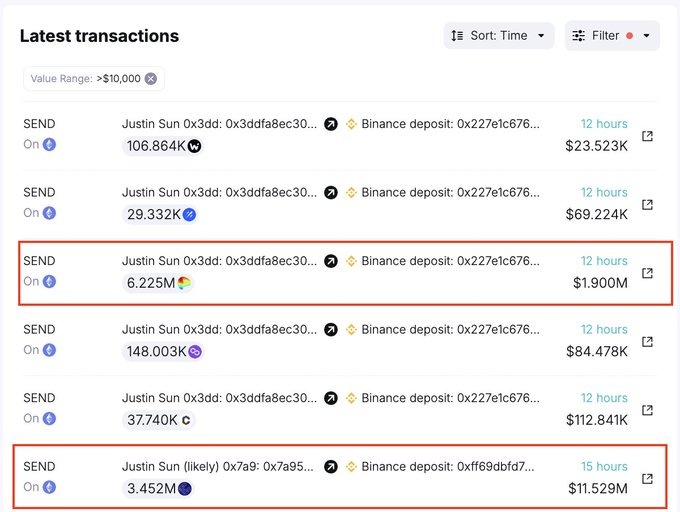Open the Filter dropdown menu
Viewport: 680px width, 512px height.
[x=612, y=36]
